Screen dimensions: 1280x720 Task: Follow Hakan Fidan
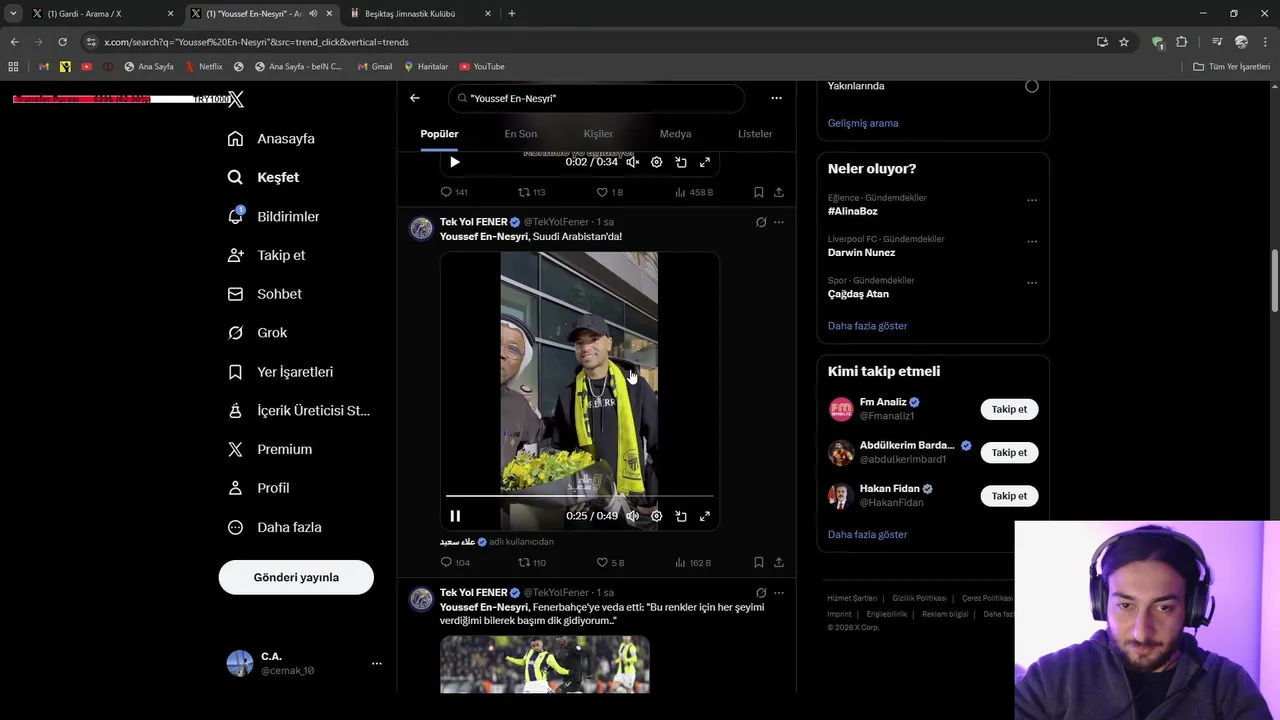click(1009, 496)
